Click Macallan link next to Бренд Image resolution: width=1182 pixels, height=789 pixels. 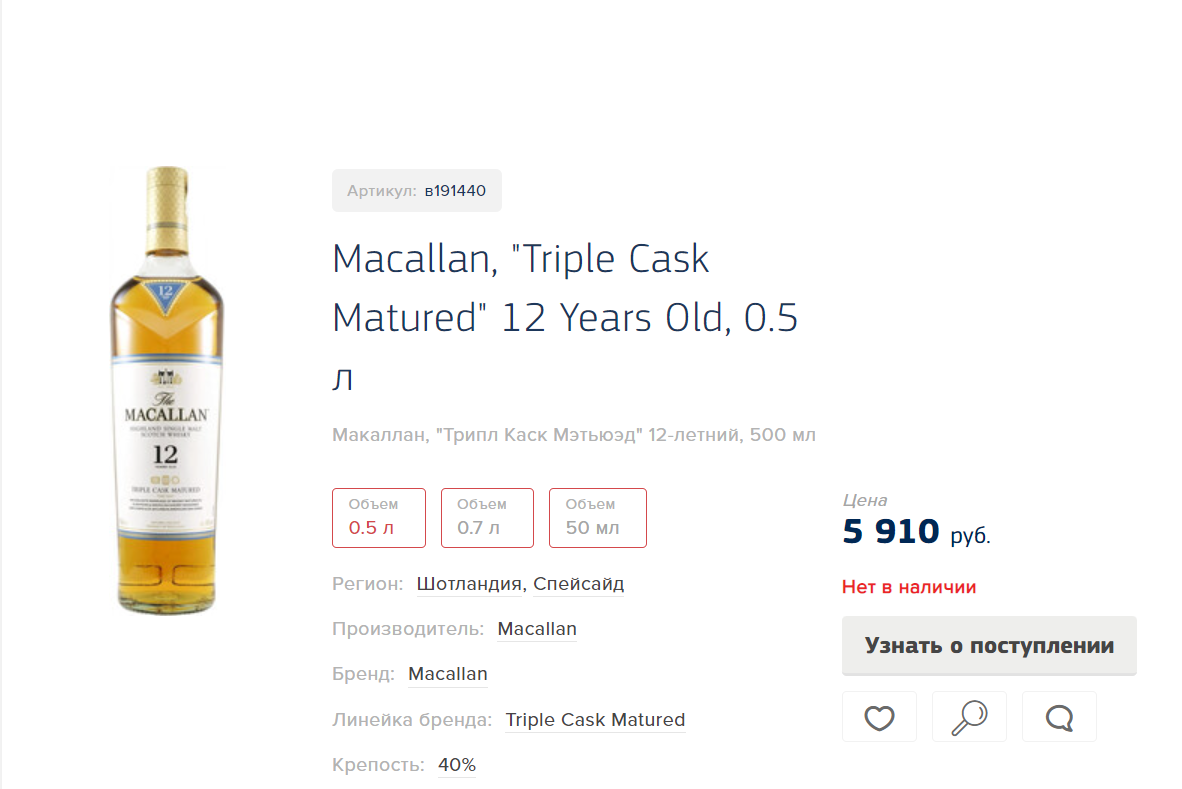(448, 674)
